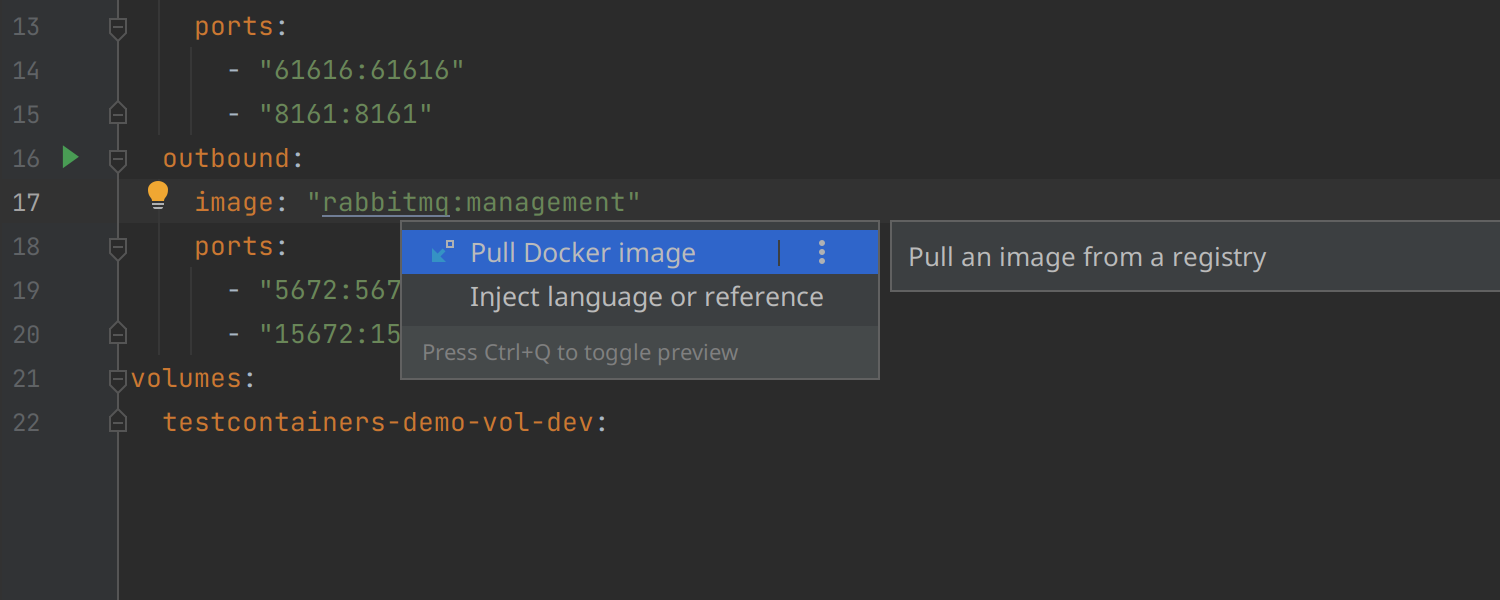Image resolution: width=1500 pixels, height=600 pixels.
Task: Click fold end marker on line 15
Action: coord(118,113)
